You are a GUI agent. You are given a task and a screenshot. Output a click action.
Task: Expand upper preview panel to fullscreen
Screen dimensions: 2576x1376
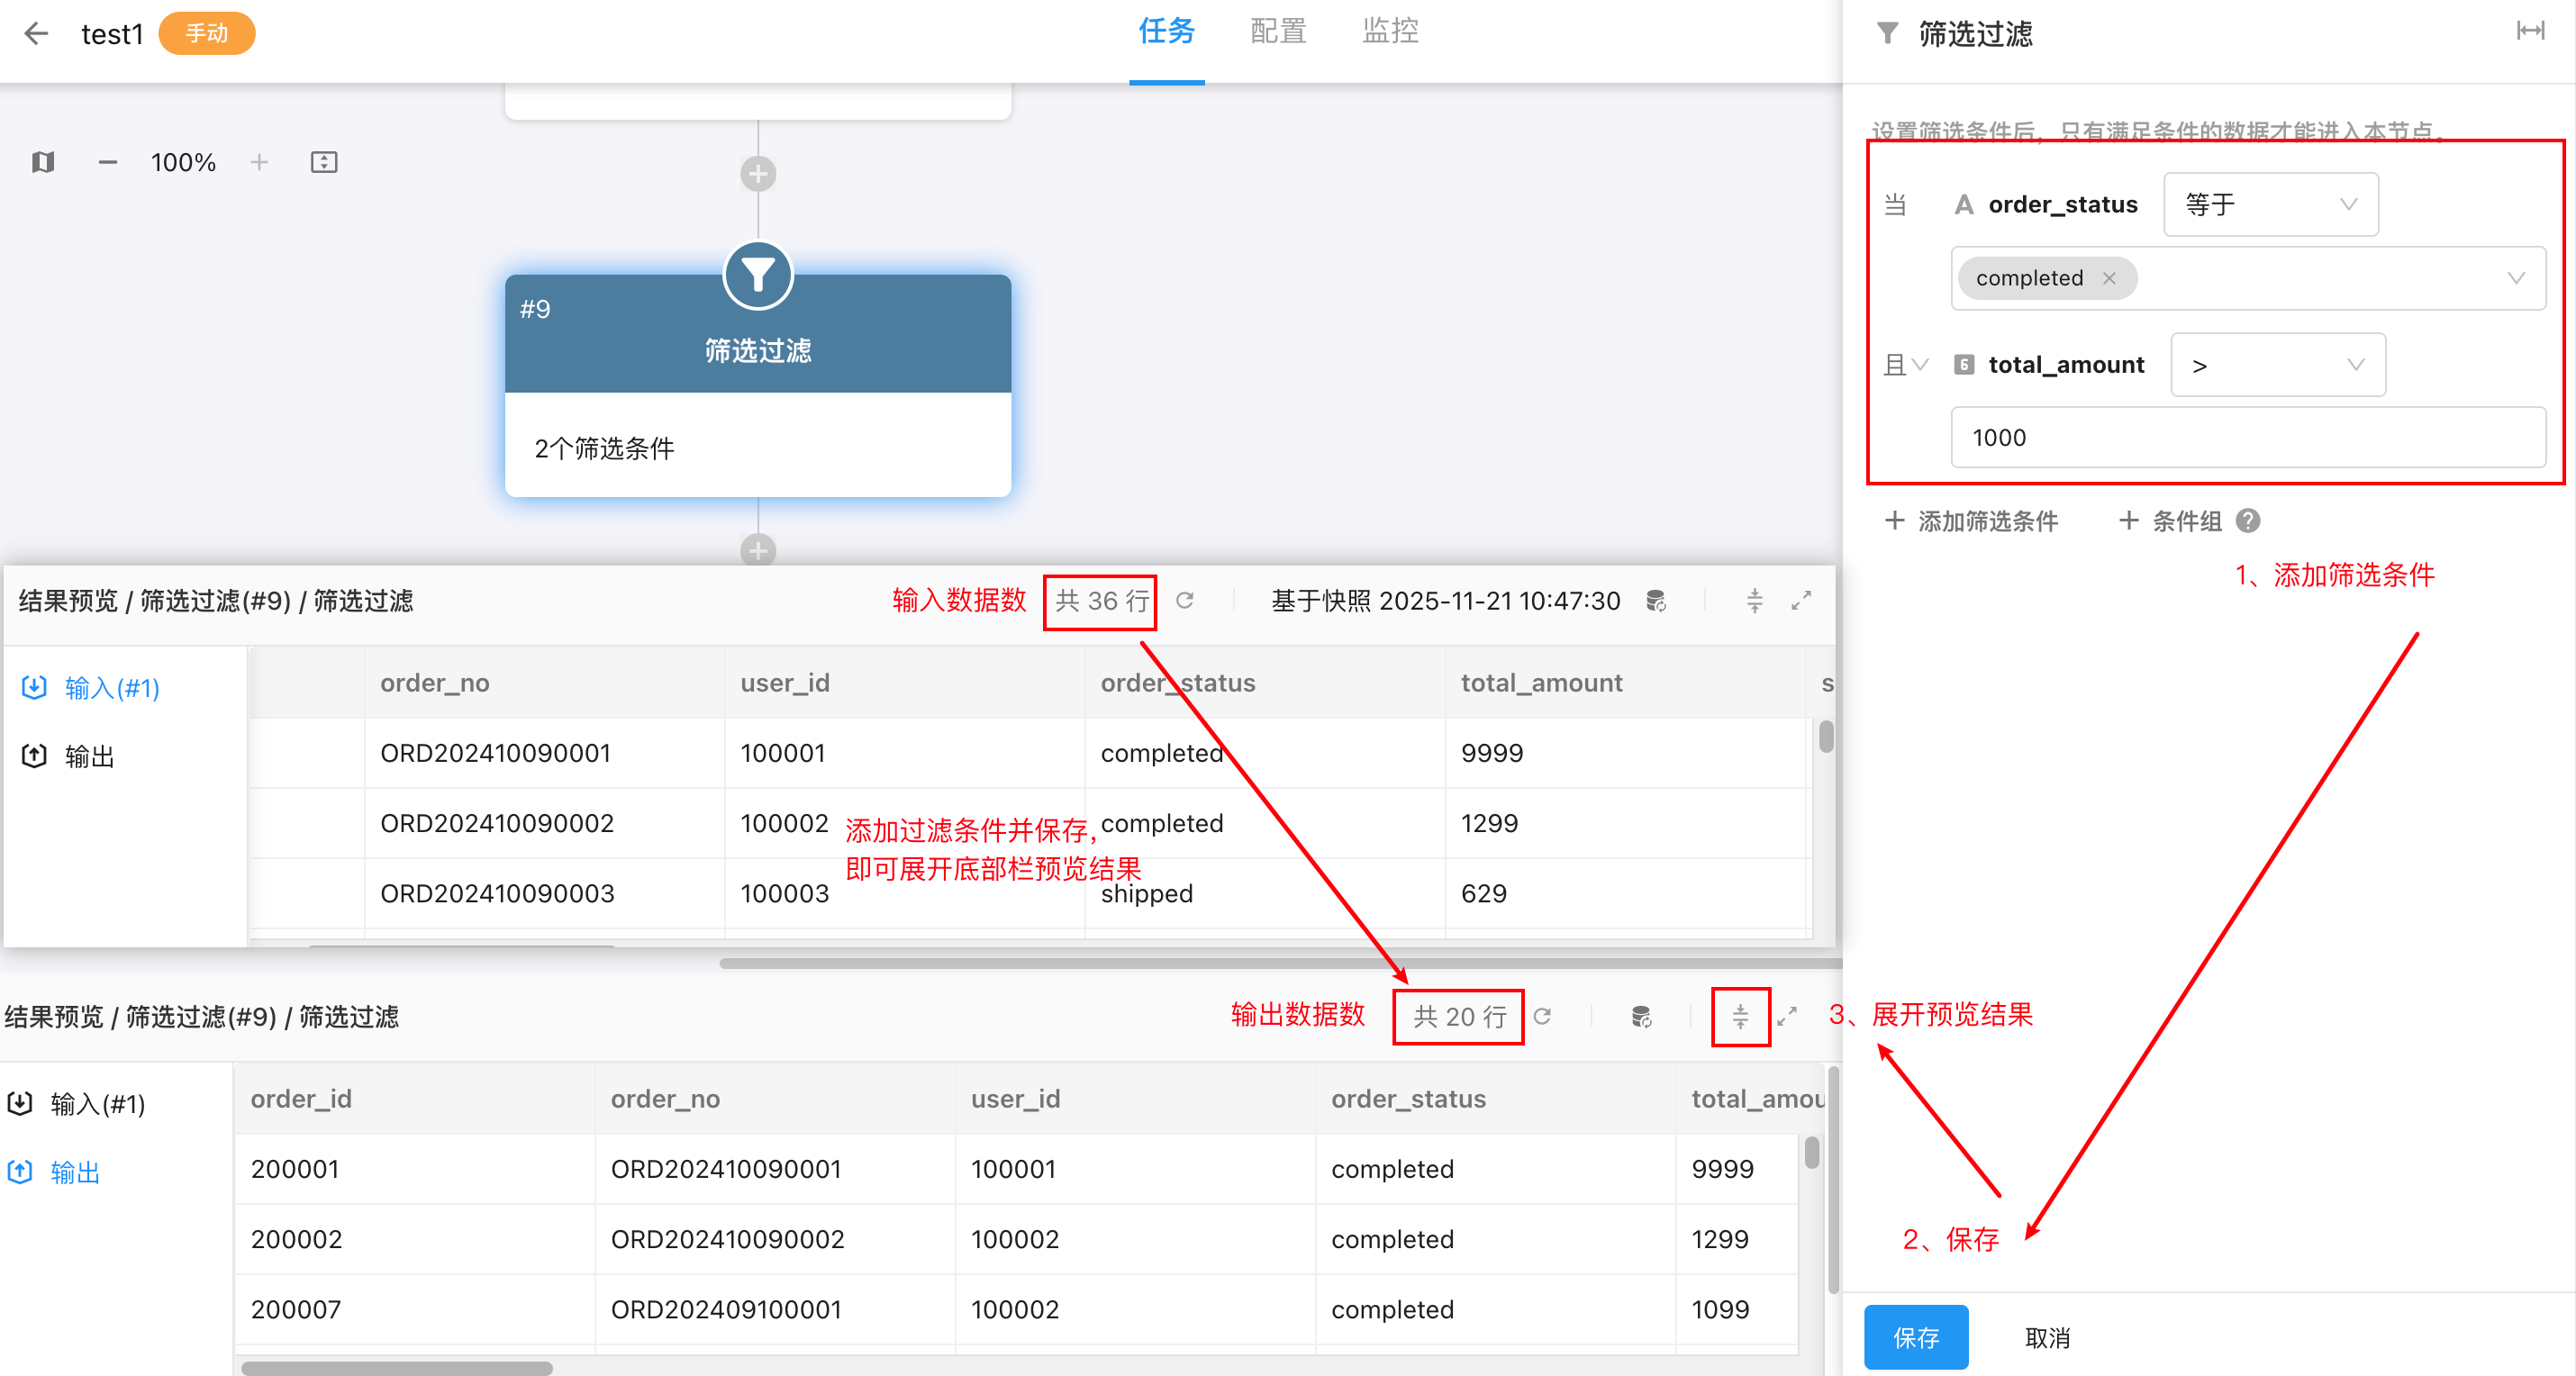click(1801, 600)
